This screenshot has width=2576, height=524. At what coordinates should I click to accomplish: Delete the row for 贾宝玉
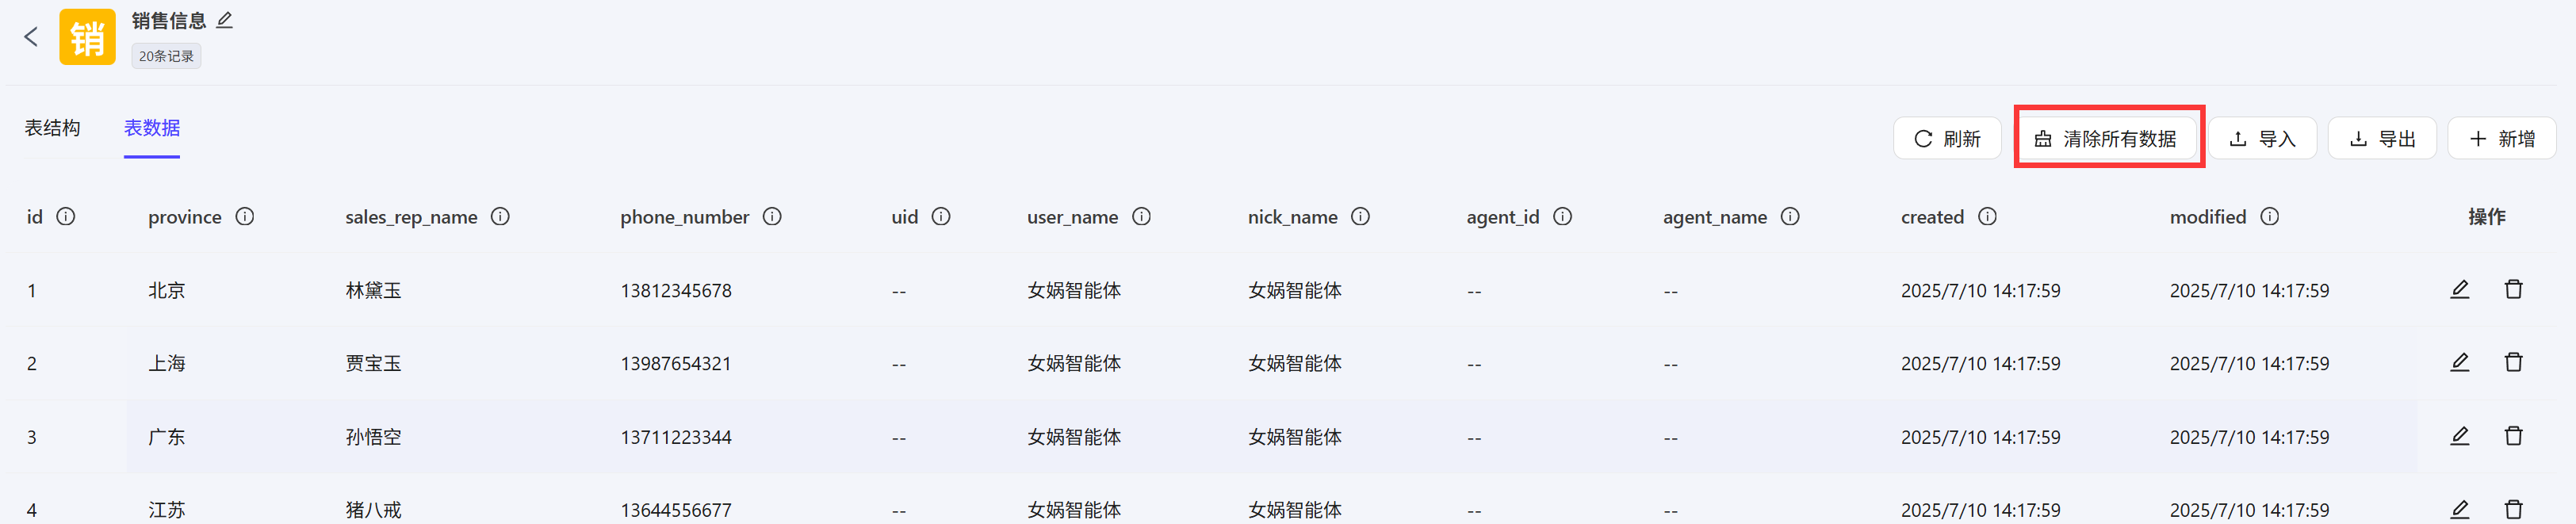pyautogui.click(x=2513, y=363)
